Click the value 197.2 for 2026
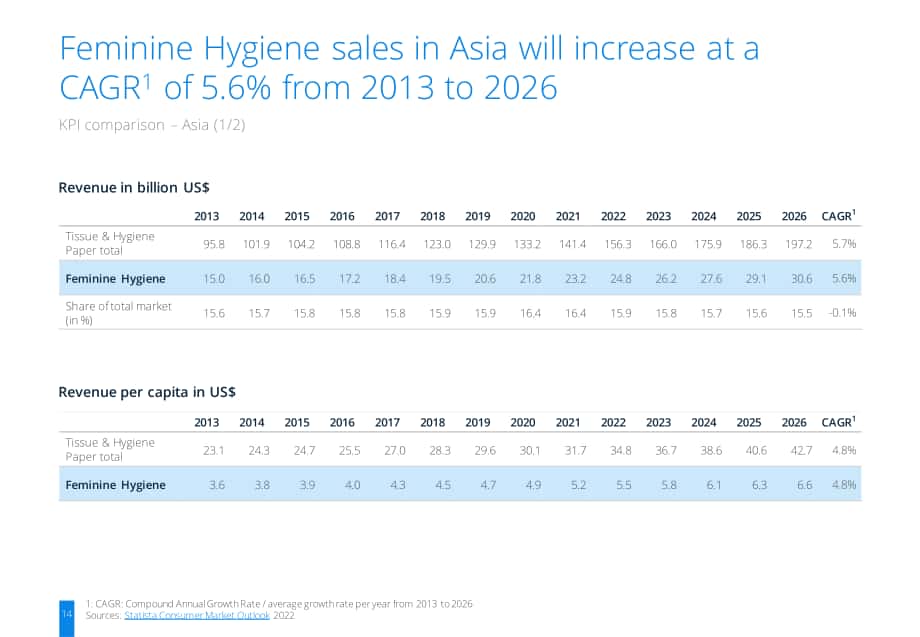The height and width of the screenshot is (637, 920). (799, 244)
